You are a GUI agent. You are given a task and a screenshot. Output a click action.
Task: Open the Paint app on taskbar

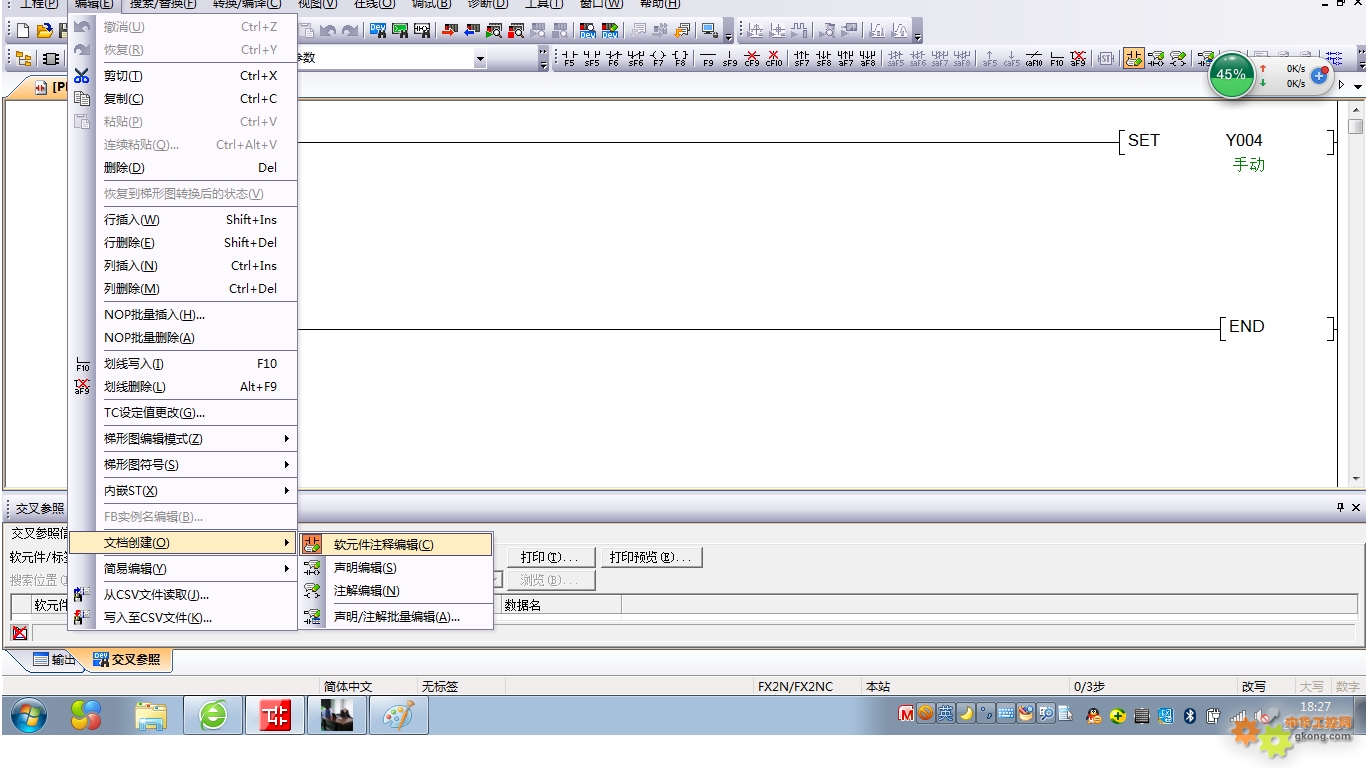coord(399,716)
